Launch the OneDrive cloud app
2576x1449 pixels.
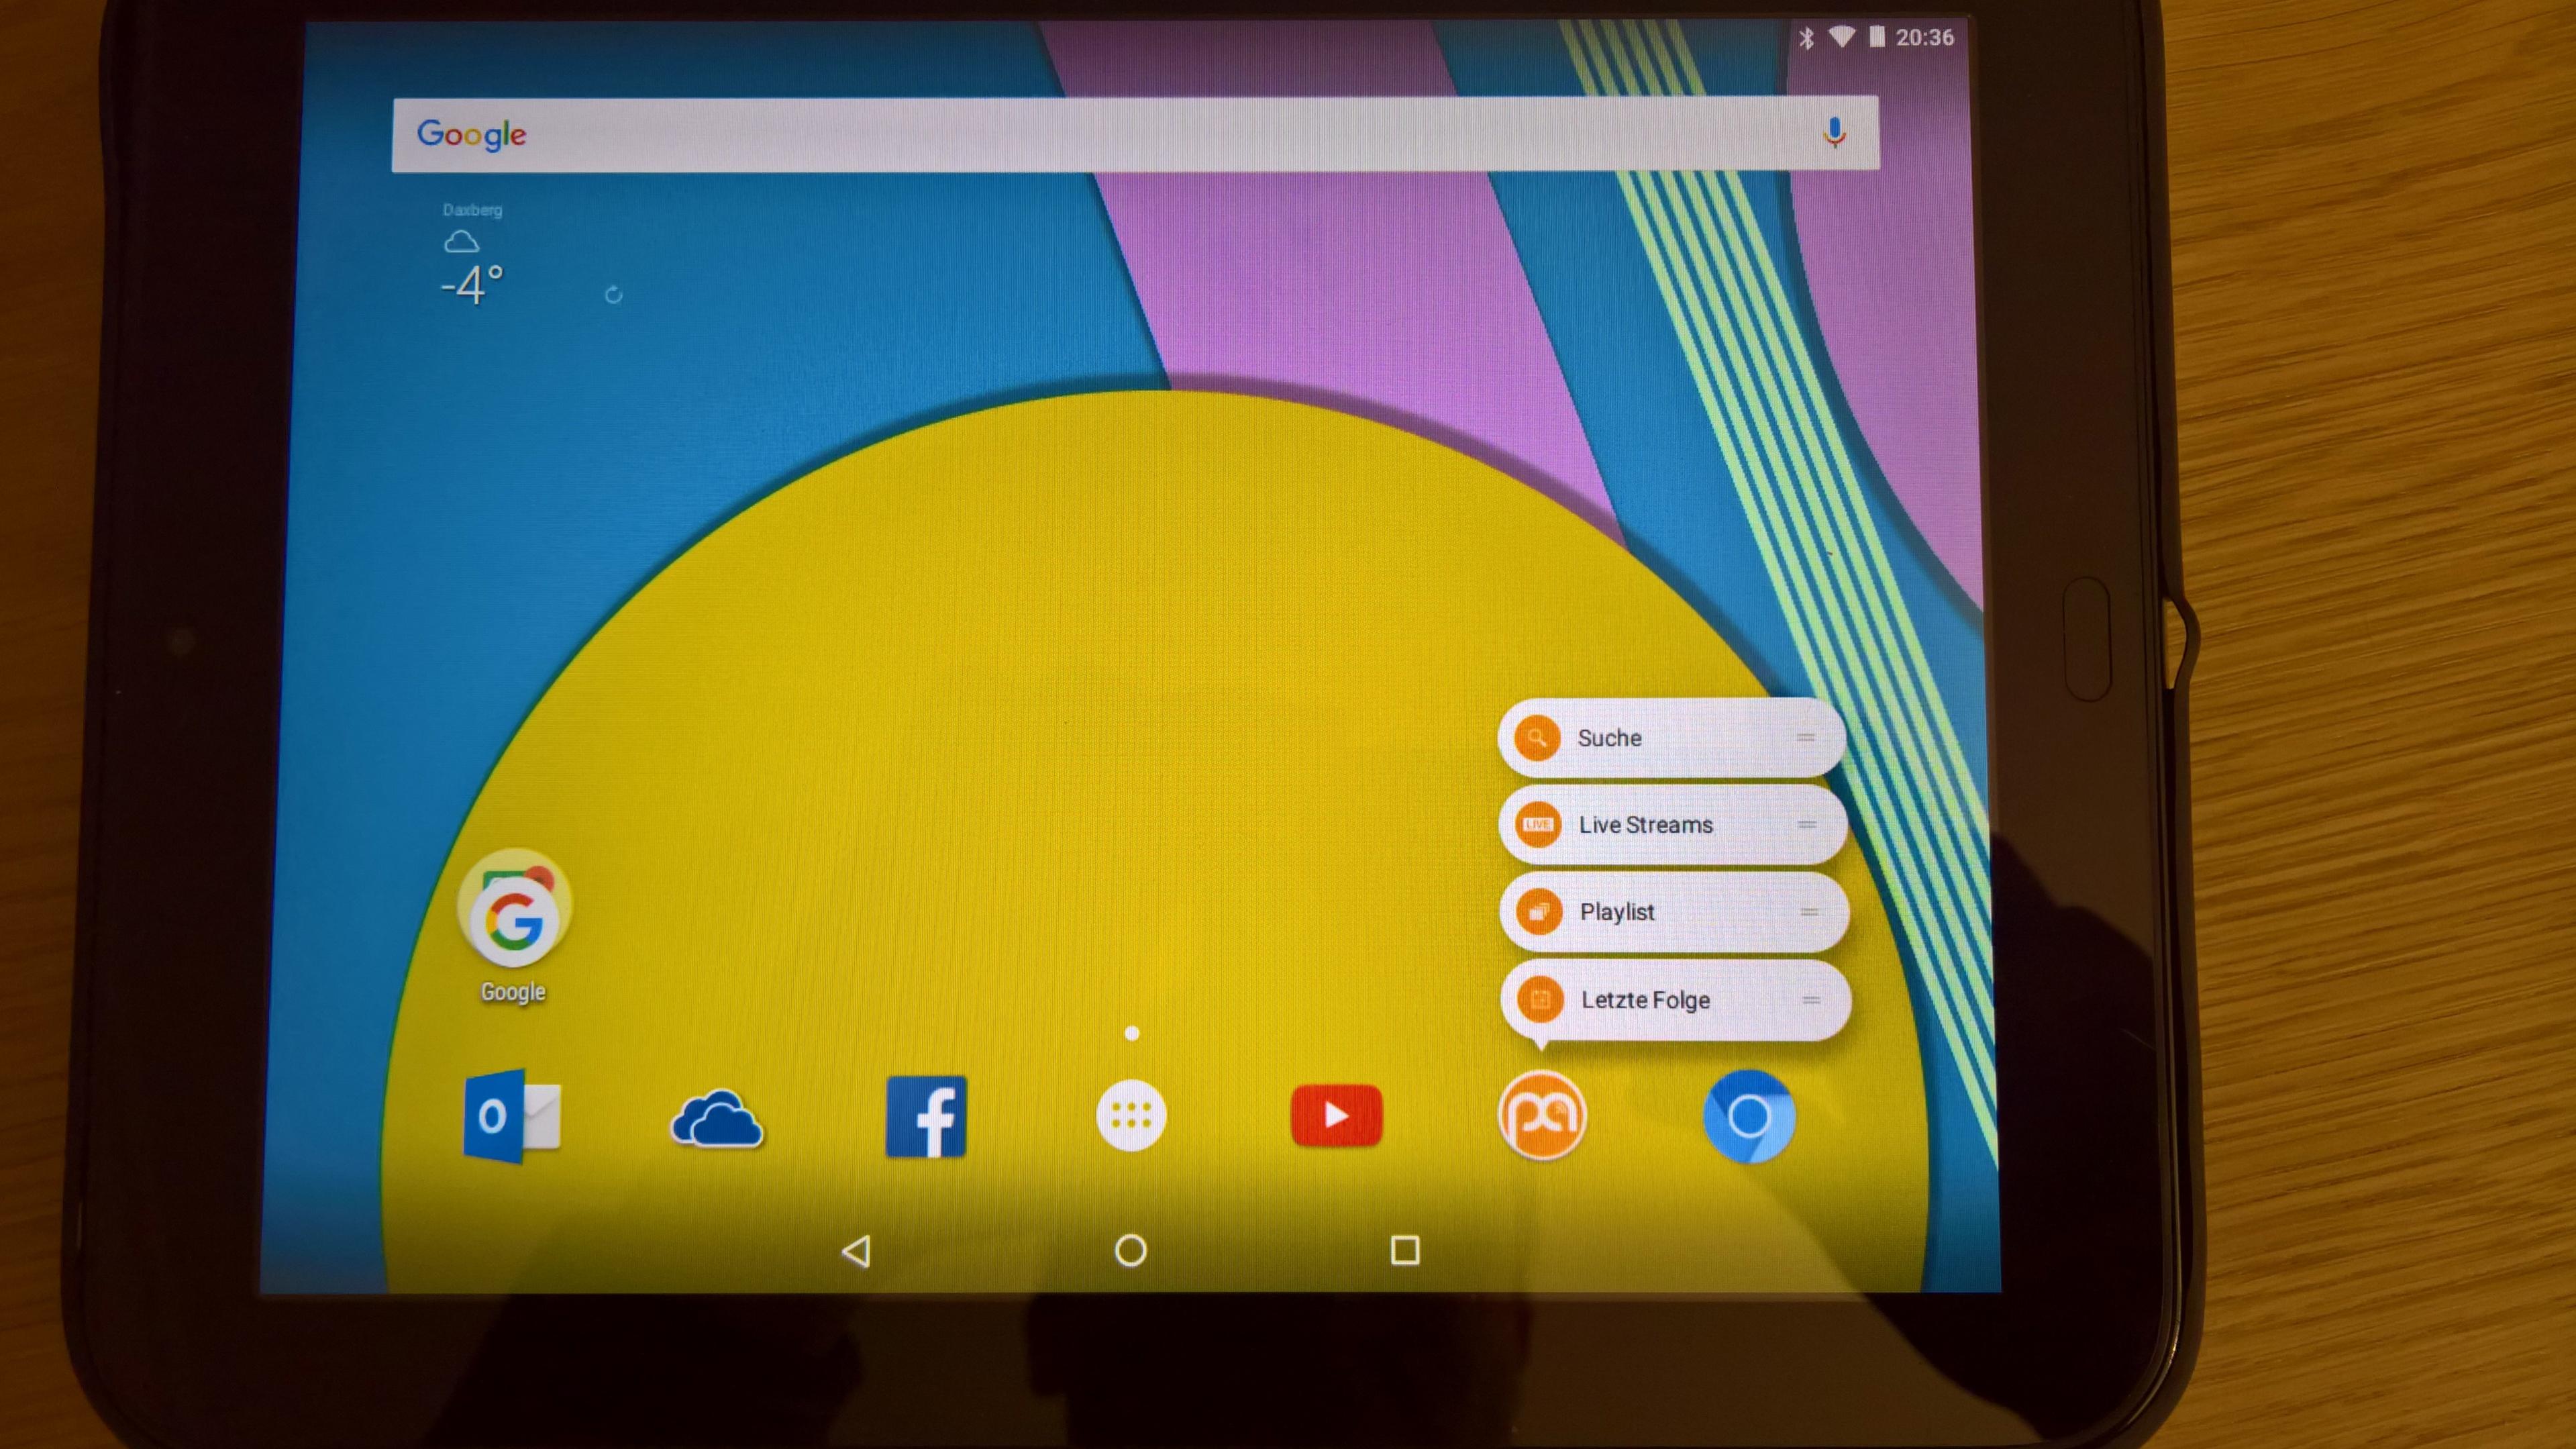(717, 1118)
